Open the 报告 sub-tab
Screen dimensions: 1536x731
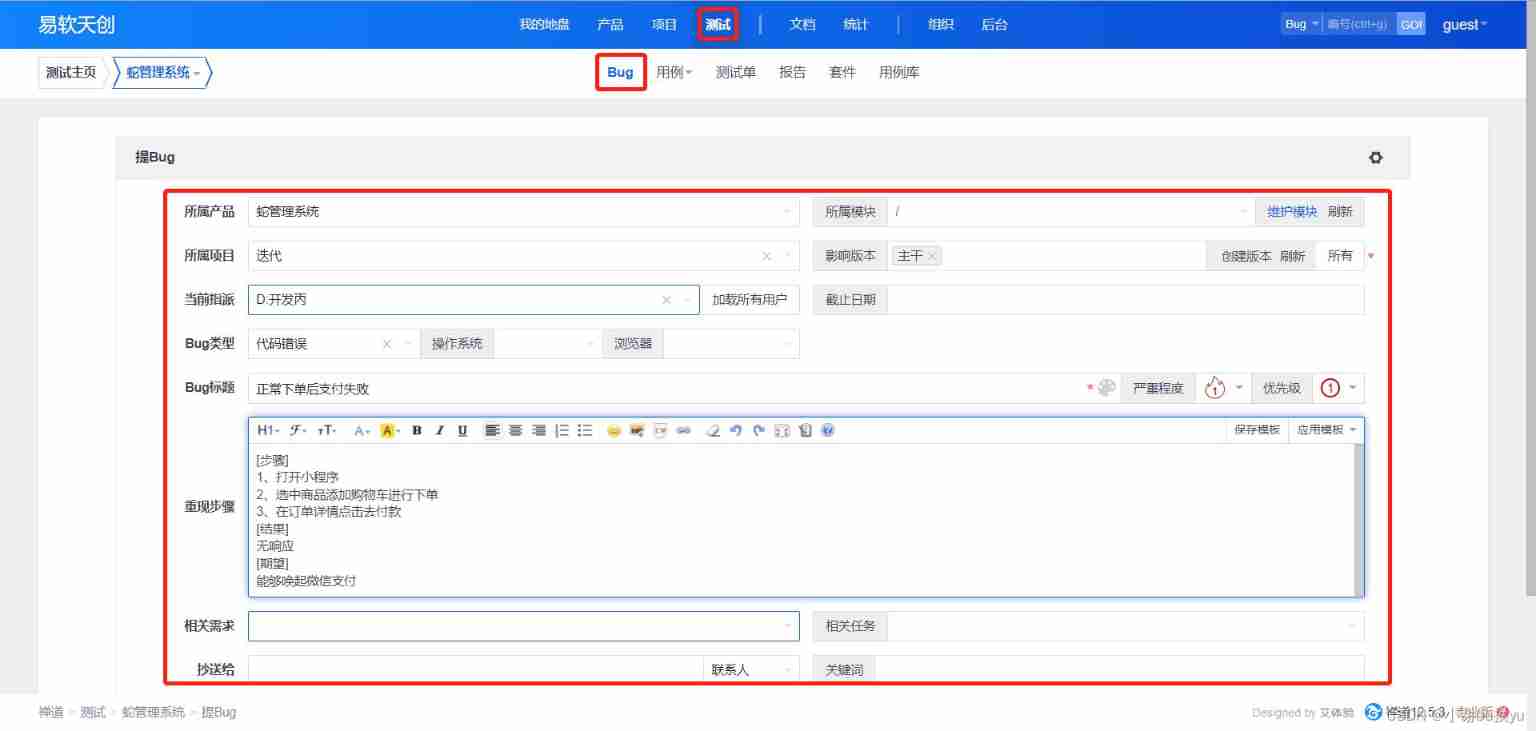point(792,72)
